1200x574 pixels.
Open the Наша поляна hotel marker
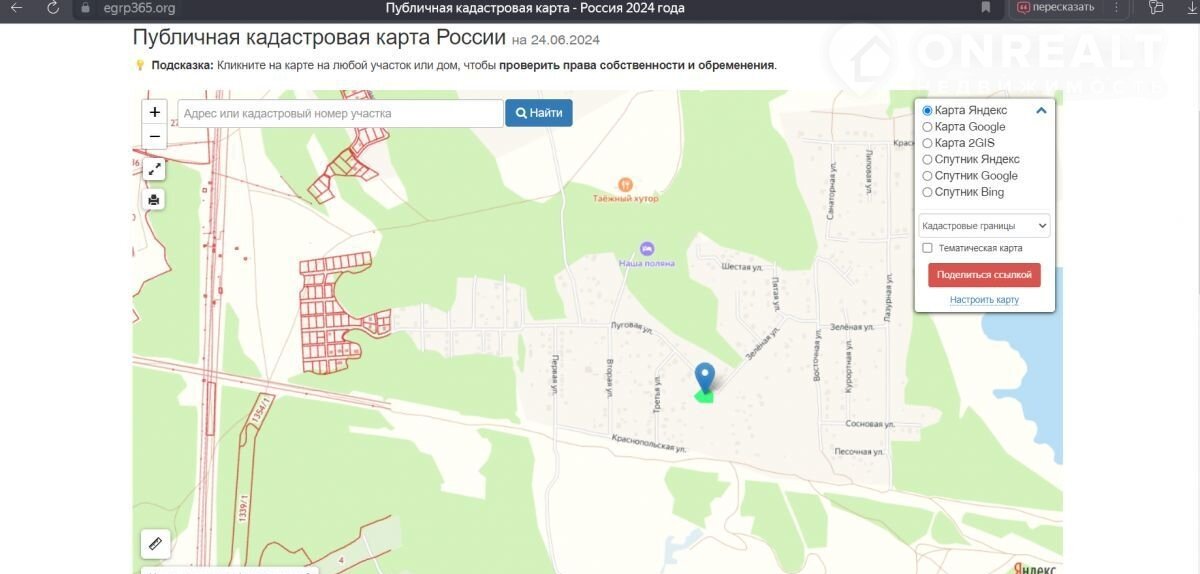point(646,248)
